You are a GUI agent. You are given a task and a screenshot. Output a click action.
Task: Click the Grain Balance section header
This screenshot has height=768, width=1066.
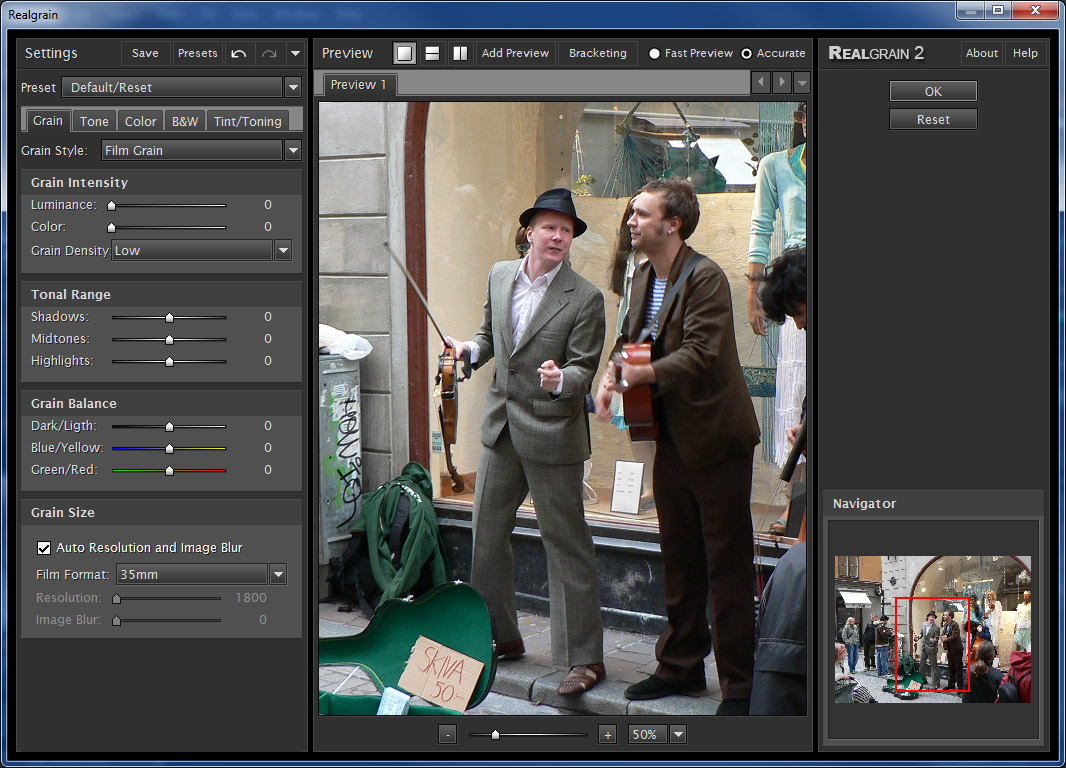coord(73,403)
